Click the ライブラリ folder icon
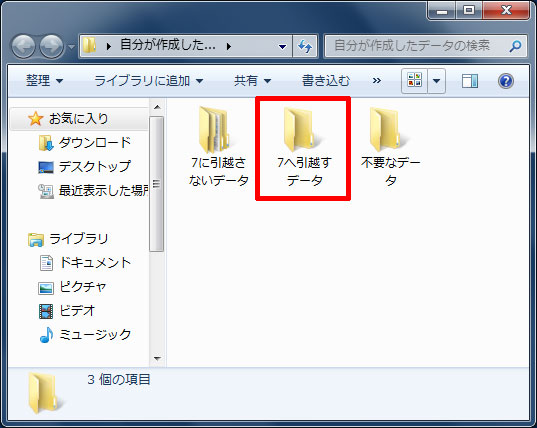This screenshot has height=428, width=537. point(36,239)
